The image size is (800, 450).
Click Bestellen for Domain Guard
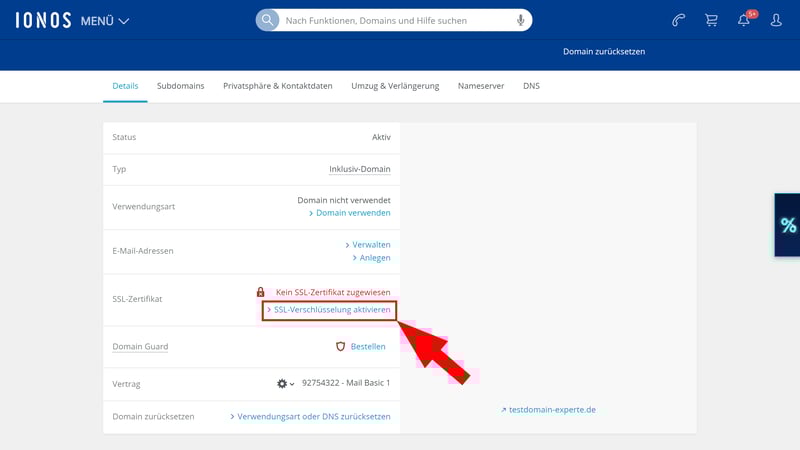pos(367,347)
